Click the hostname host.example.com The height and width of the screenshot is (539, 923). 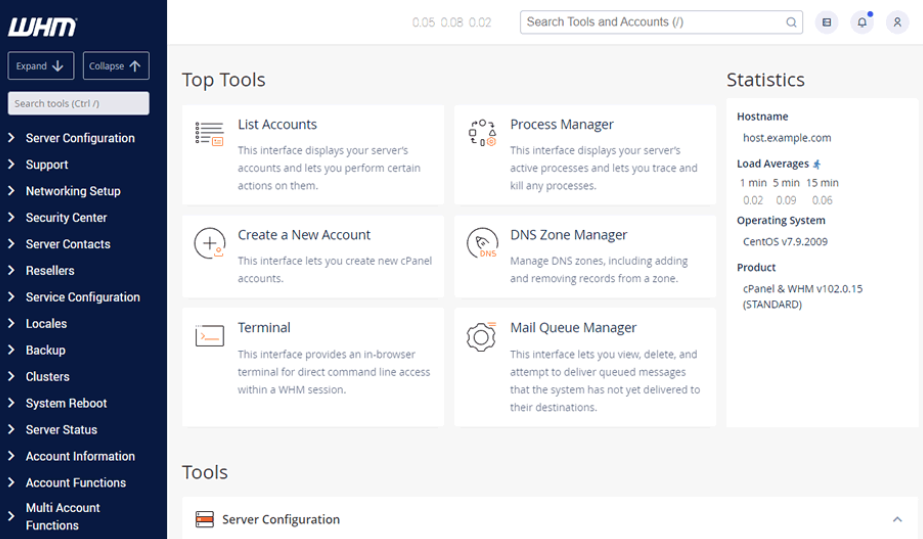point(787,138)
